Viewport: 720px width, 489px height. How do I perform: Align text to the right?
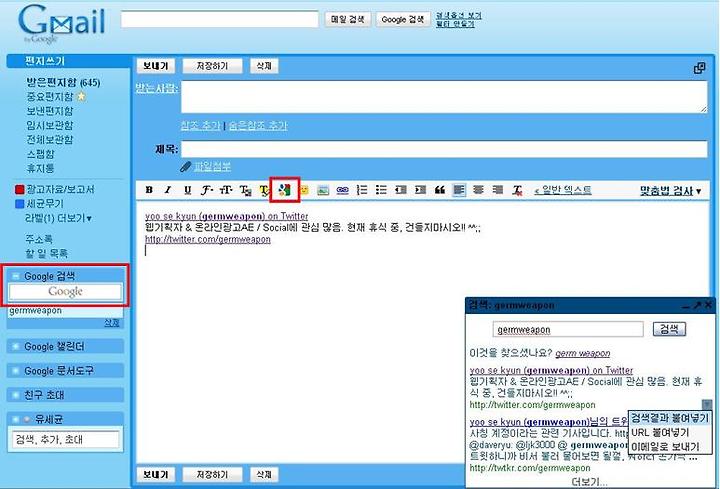(x=498, y=190)
